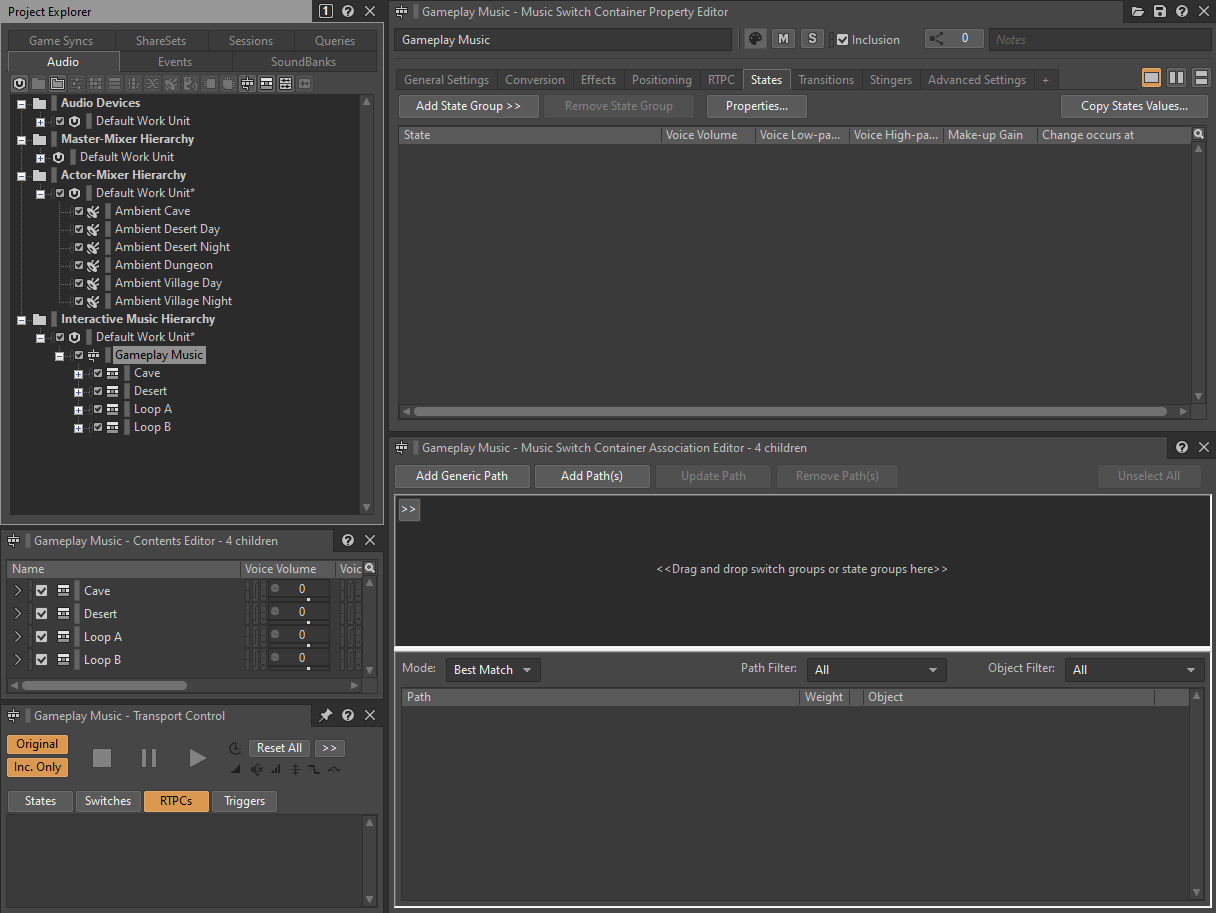This screenshot has width=1216, height=913.
Task: Click Reset All in Transport Control
Action: (279, 748)
